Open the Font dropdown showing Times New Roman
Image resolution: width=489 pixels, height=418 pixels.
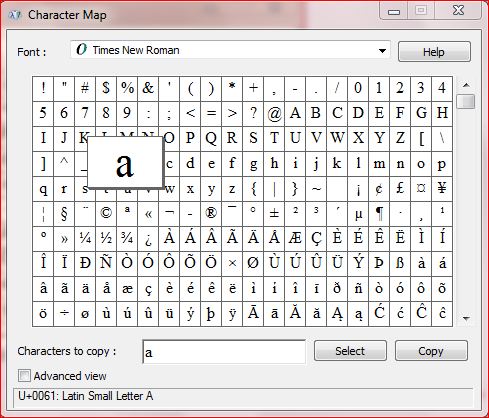[230, 50]
